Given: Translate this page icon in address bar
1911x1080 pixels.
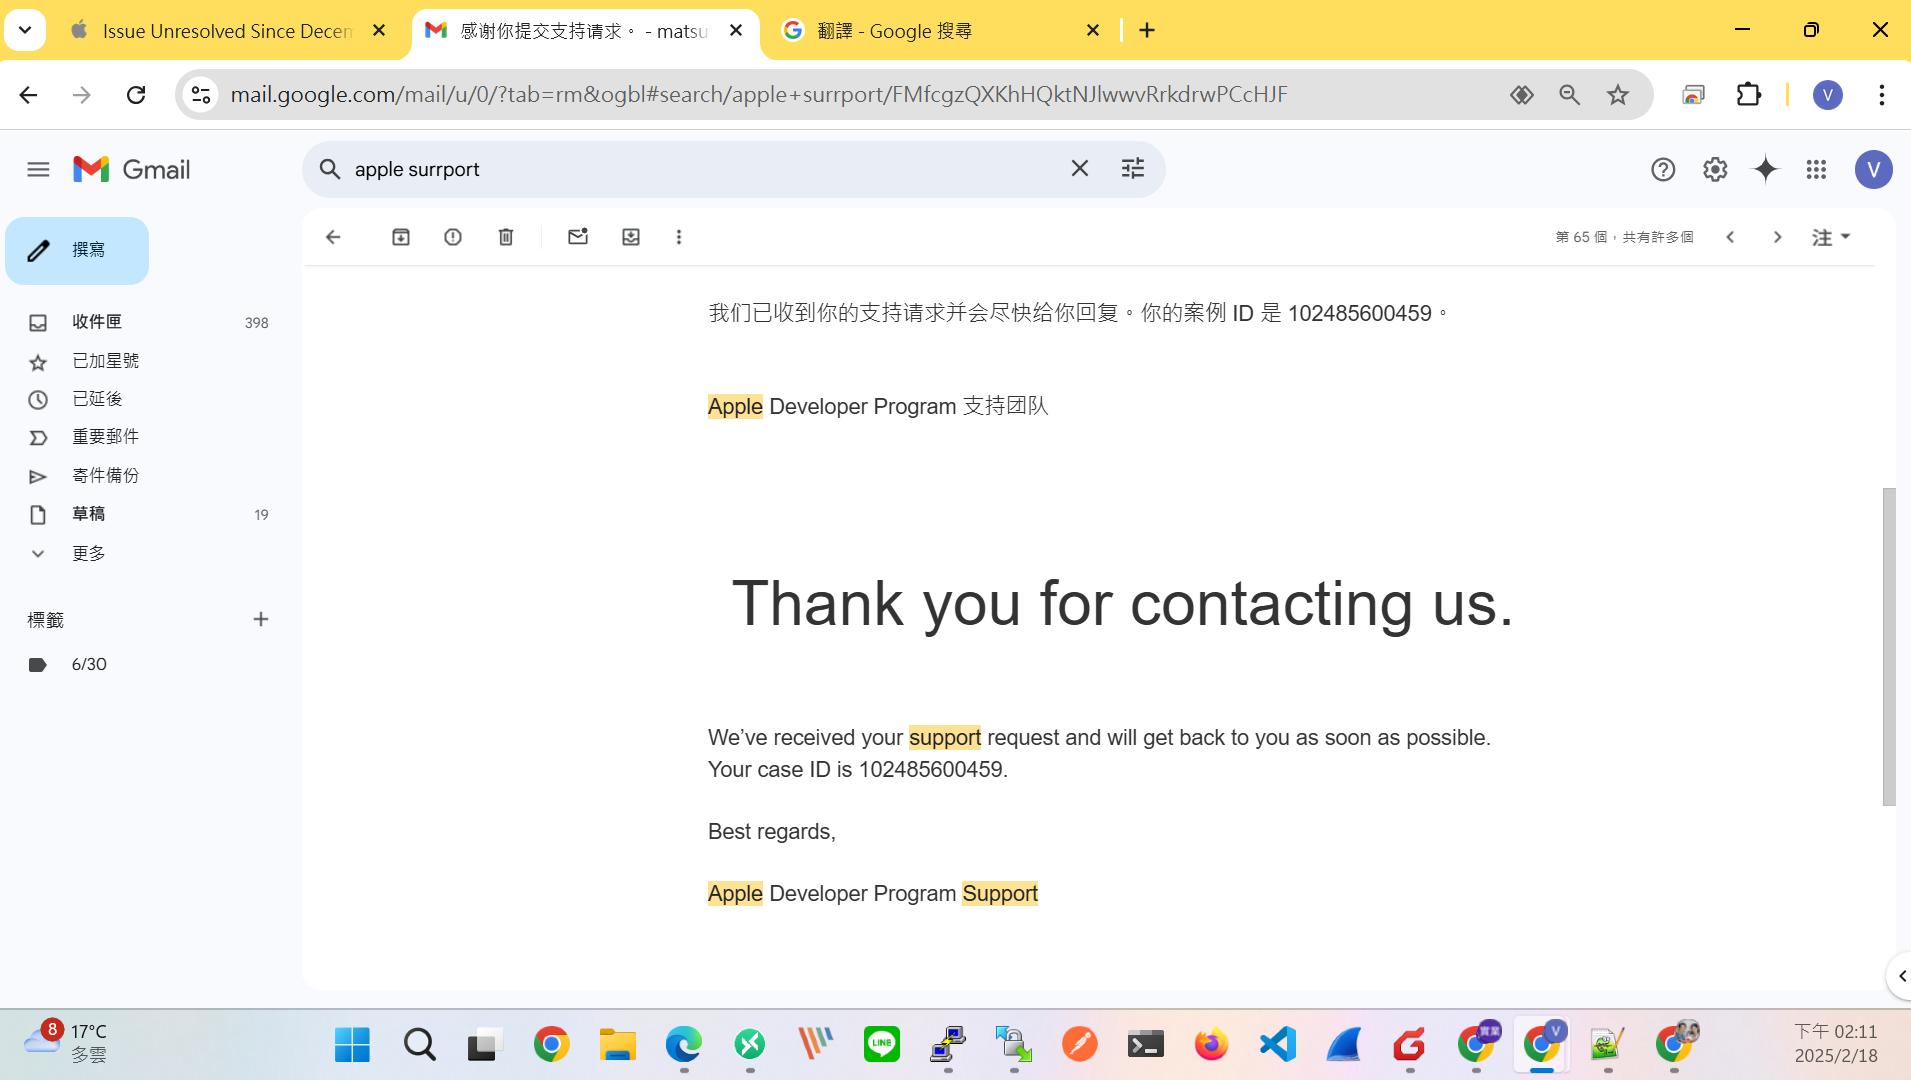Looking at the screenshot, I should click(x=1521, y=95).
